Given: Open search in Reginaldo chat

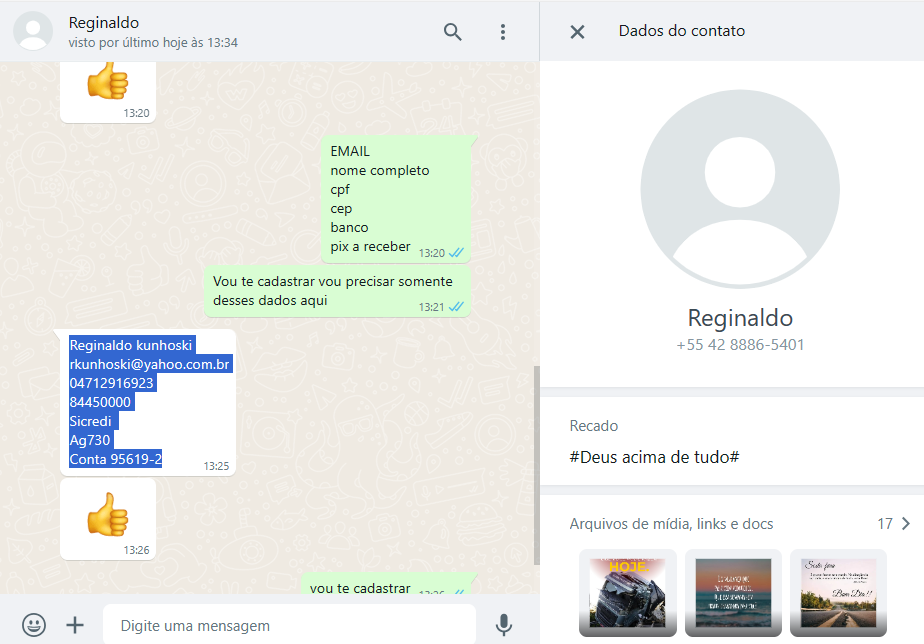Looking at the screenshot, I should pyautogui.click(x=453, y=32).
